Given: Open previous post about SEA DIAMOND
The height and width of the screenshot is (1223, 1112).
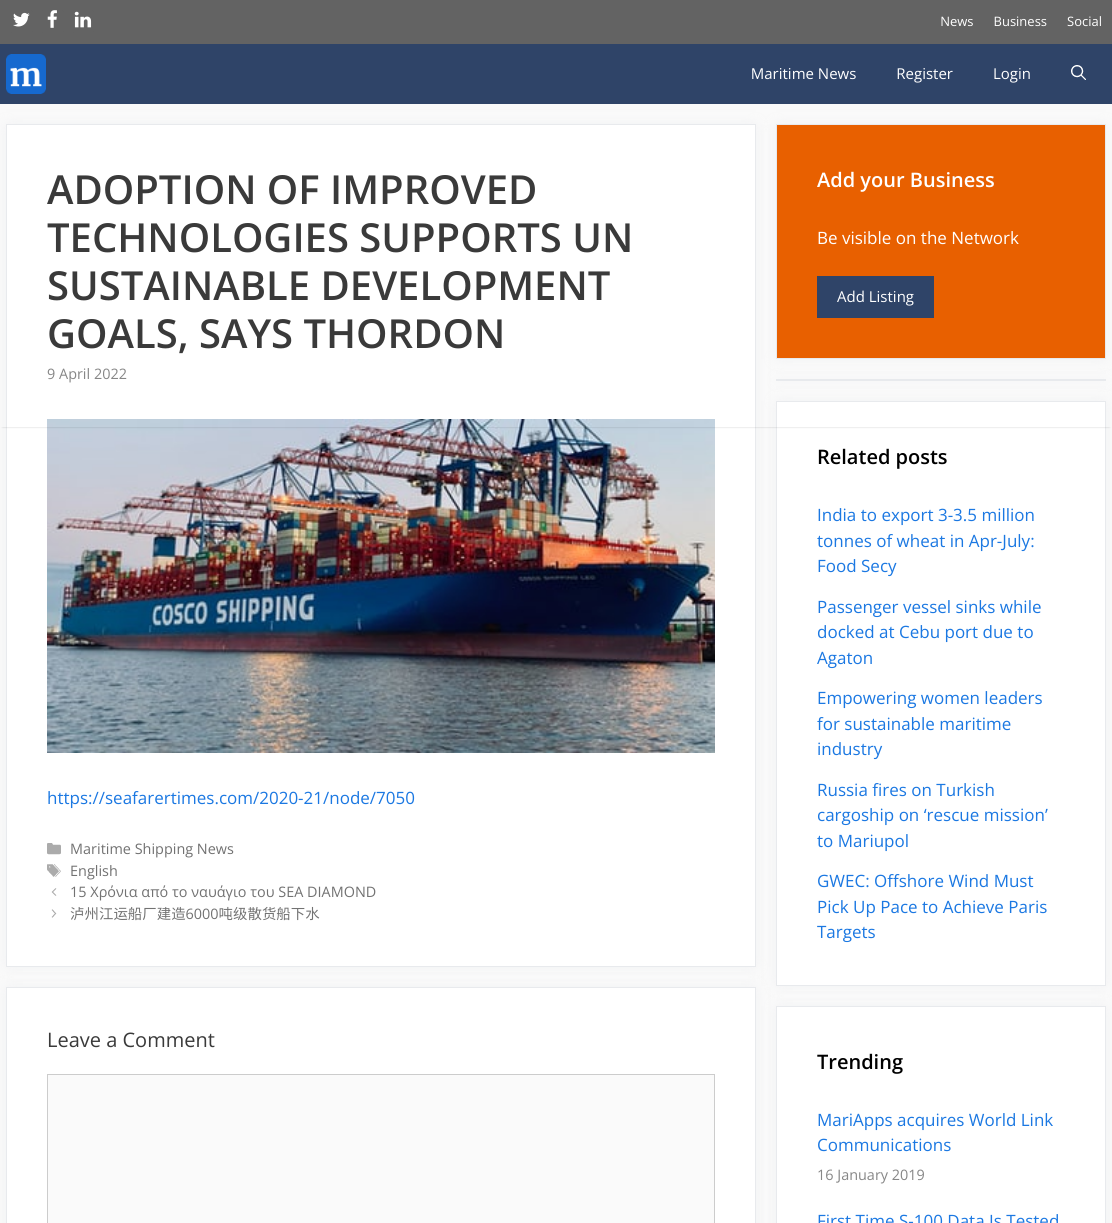Looking at the screenshot, I should pos(223,892).
